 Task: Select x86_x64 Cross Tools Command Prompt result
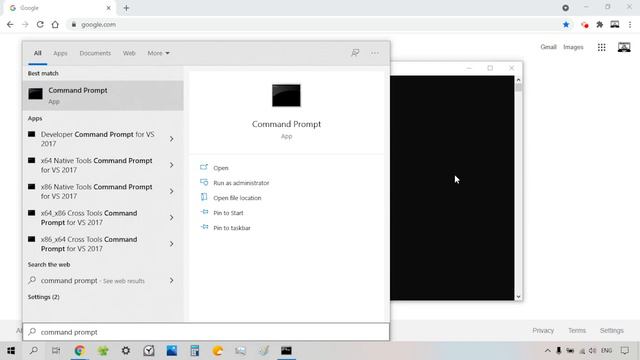pyautogui.click(x=89, y=244)
